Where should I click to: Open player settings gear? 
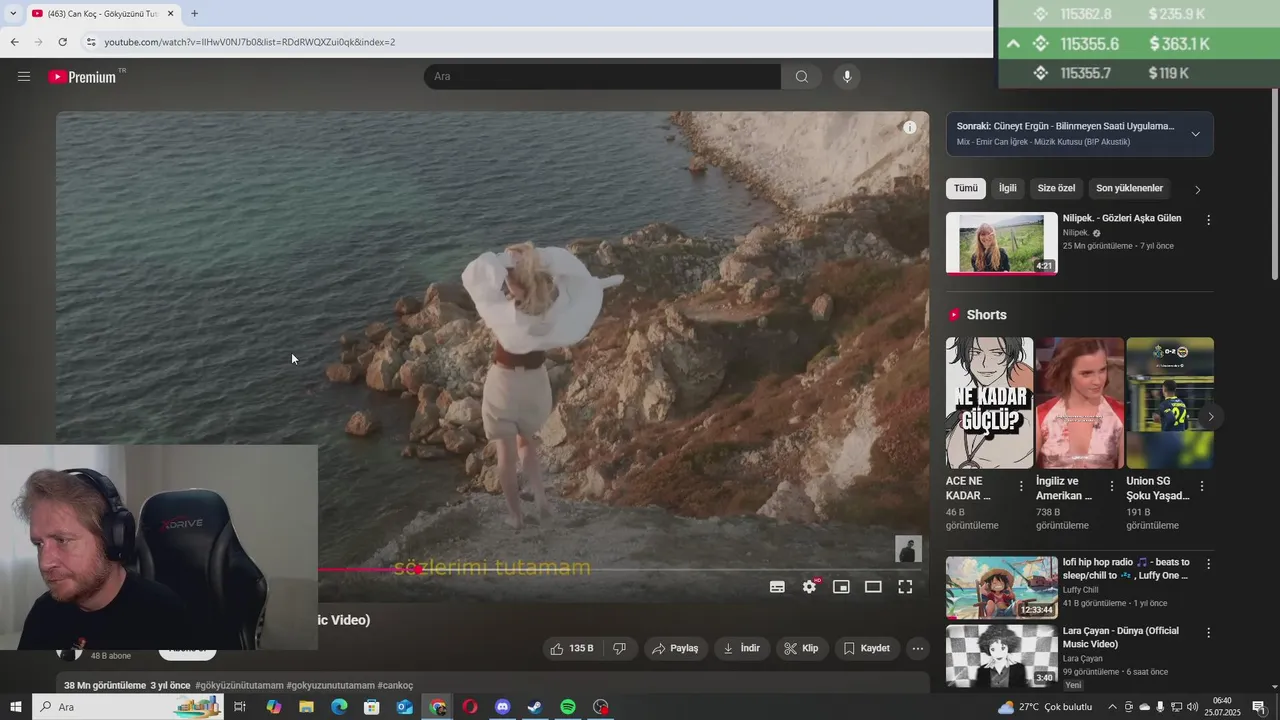[x=809, y=587]
